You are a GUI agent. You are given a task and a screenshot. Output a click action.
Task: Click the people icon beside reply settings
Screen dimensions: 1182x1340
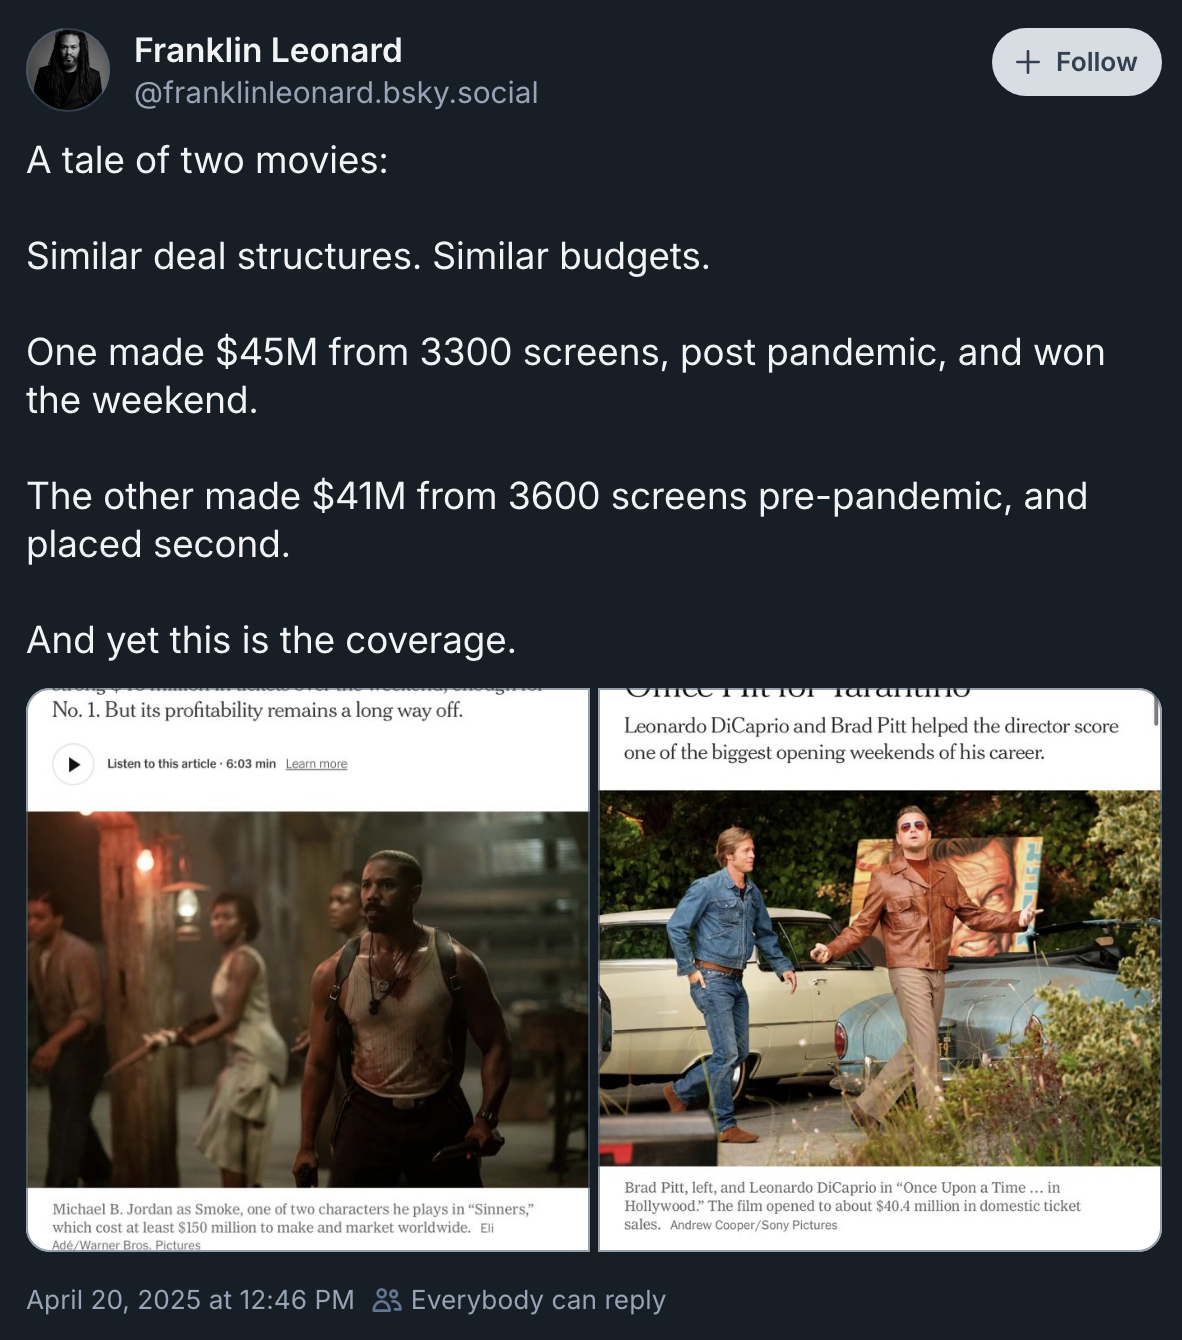pos(387,1300)
